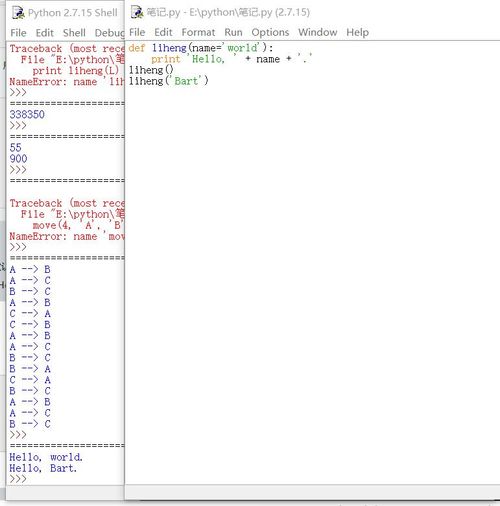Place cursor on the liheng('Bart') line
The height and width of the screenshot is (506, 500).
click(168, 81)
